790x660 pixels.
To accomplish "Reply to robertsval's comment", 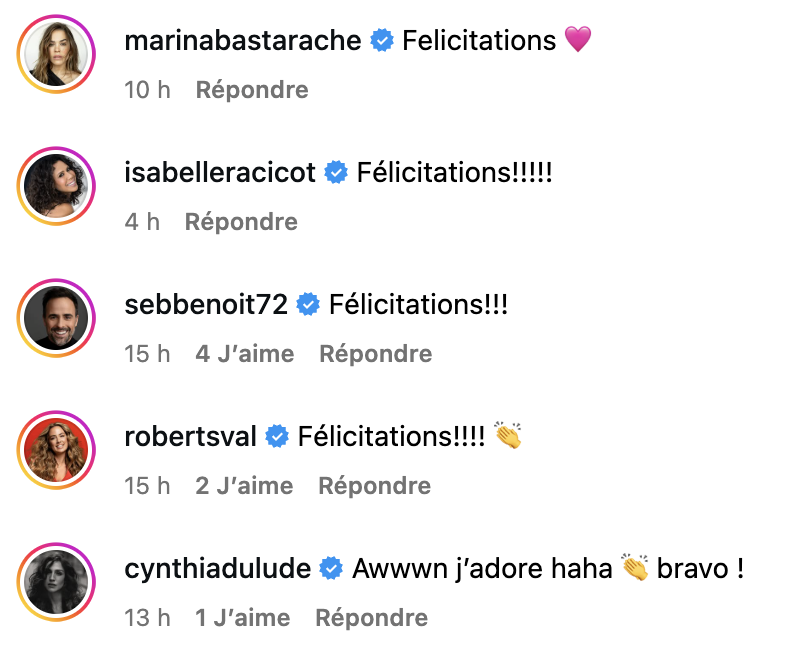I will 375,486.
